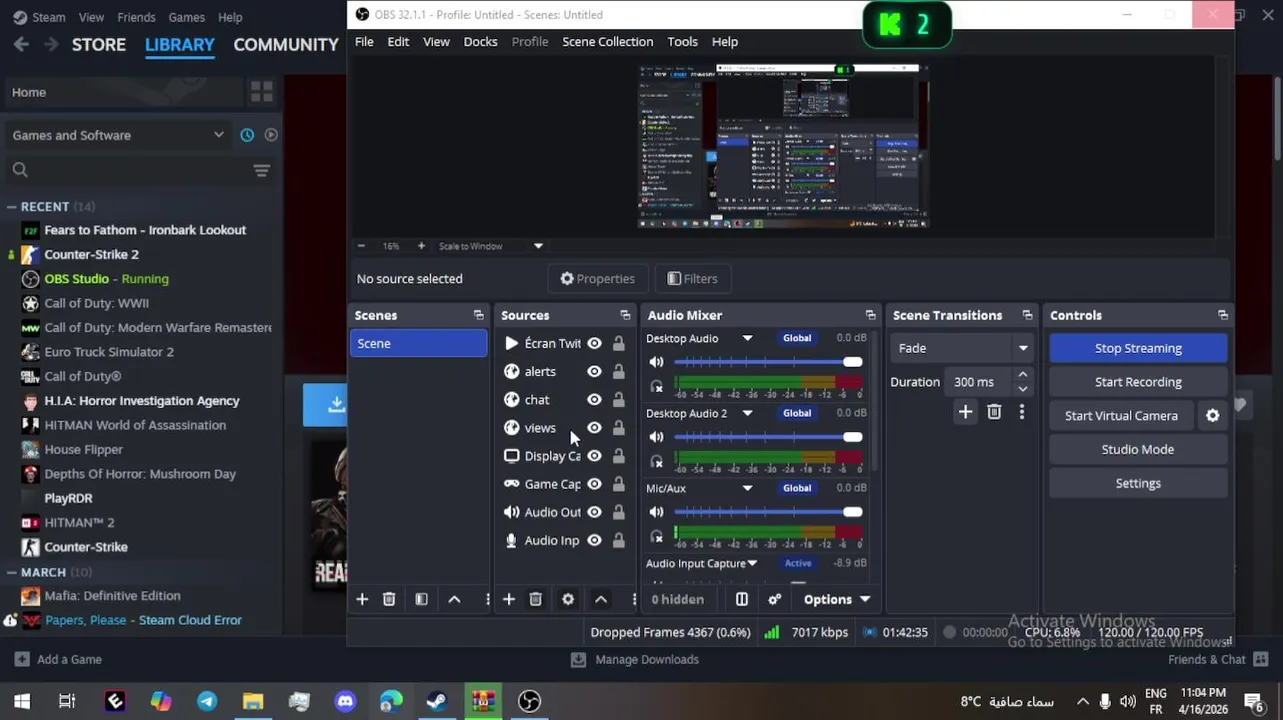This screenshot has height=720, width=1283.
Task: Open Desktop Audio options dropdown arrow
Action: click(747, 338)
